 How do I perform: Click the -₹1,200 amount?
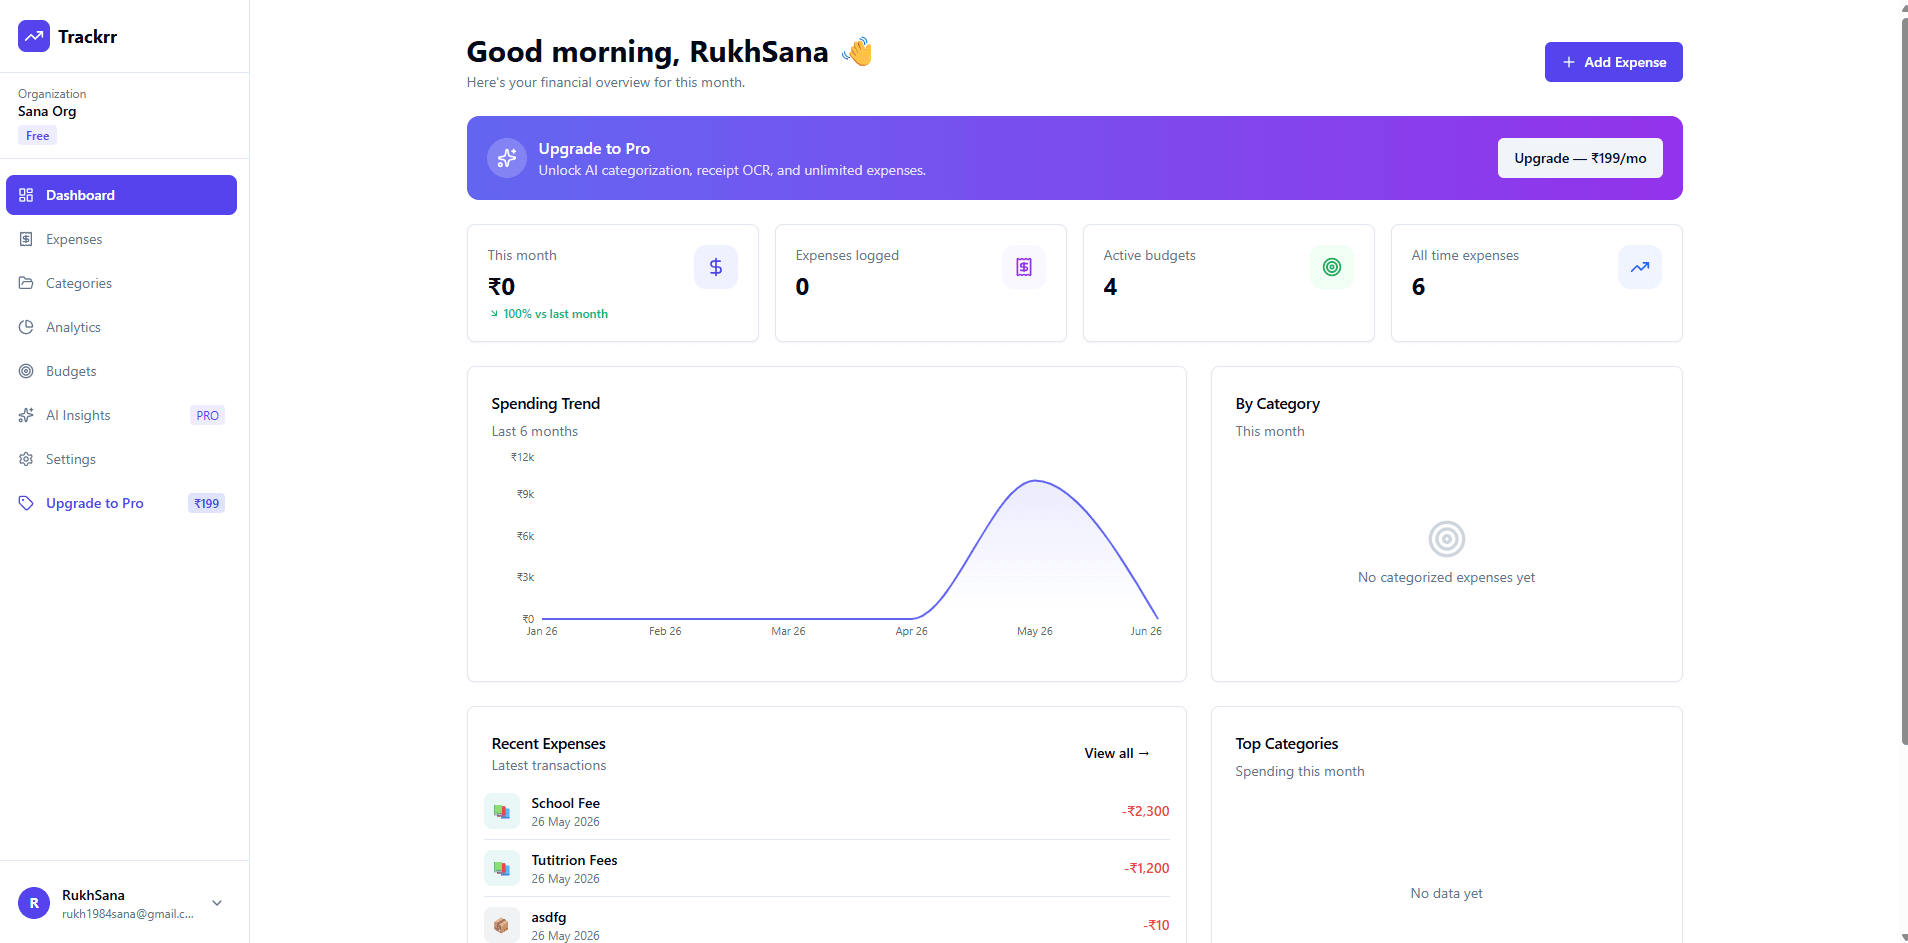1146,868
